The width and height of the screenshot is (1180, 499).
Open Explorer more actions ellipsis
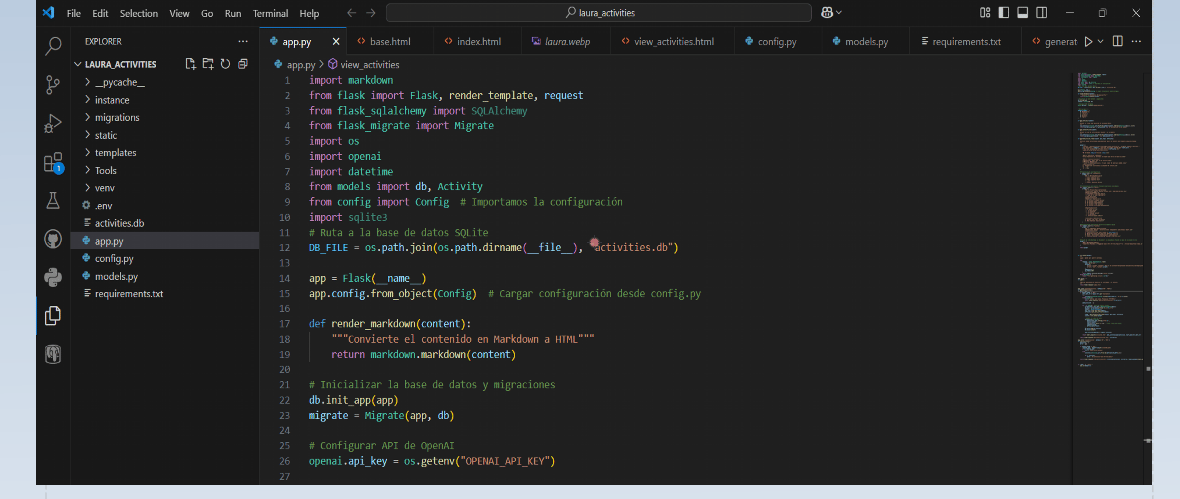242,41
